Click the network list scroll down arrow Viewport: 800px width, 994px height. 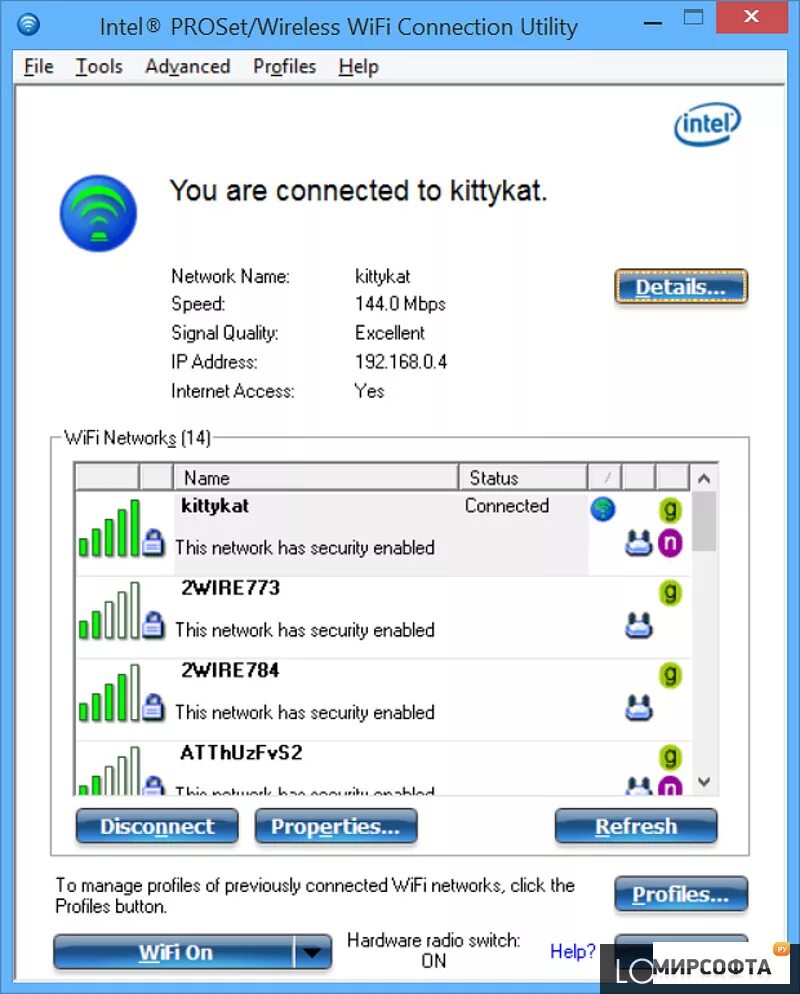[704, 782]
